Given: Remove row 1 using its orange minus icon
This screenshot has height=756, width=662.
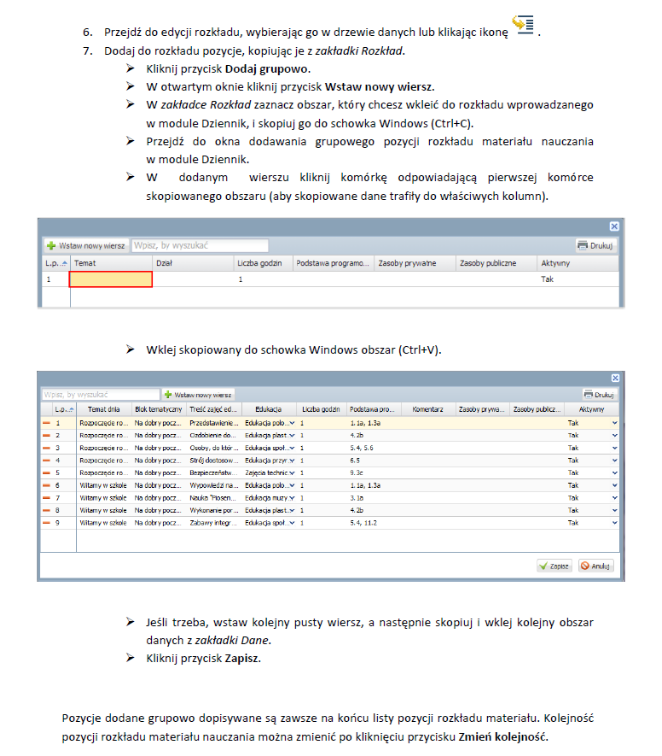Looking at the screenshot, I should point(46,423).
